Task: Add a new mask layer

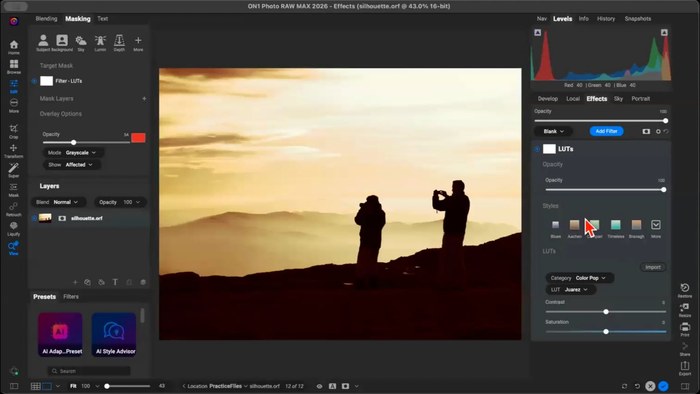Action: coord(144,99)
